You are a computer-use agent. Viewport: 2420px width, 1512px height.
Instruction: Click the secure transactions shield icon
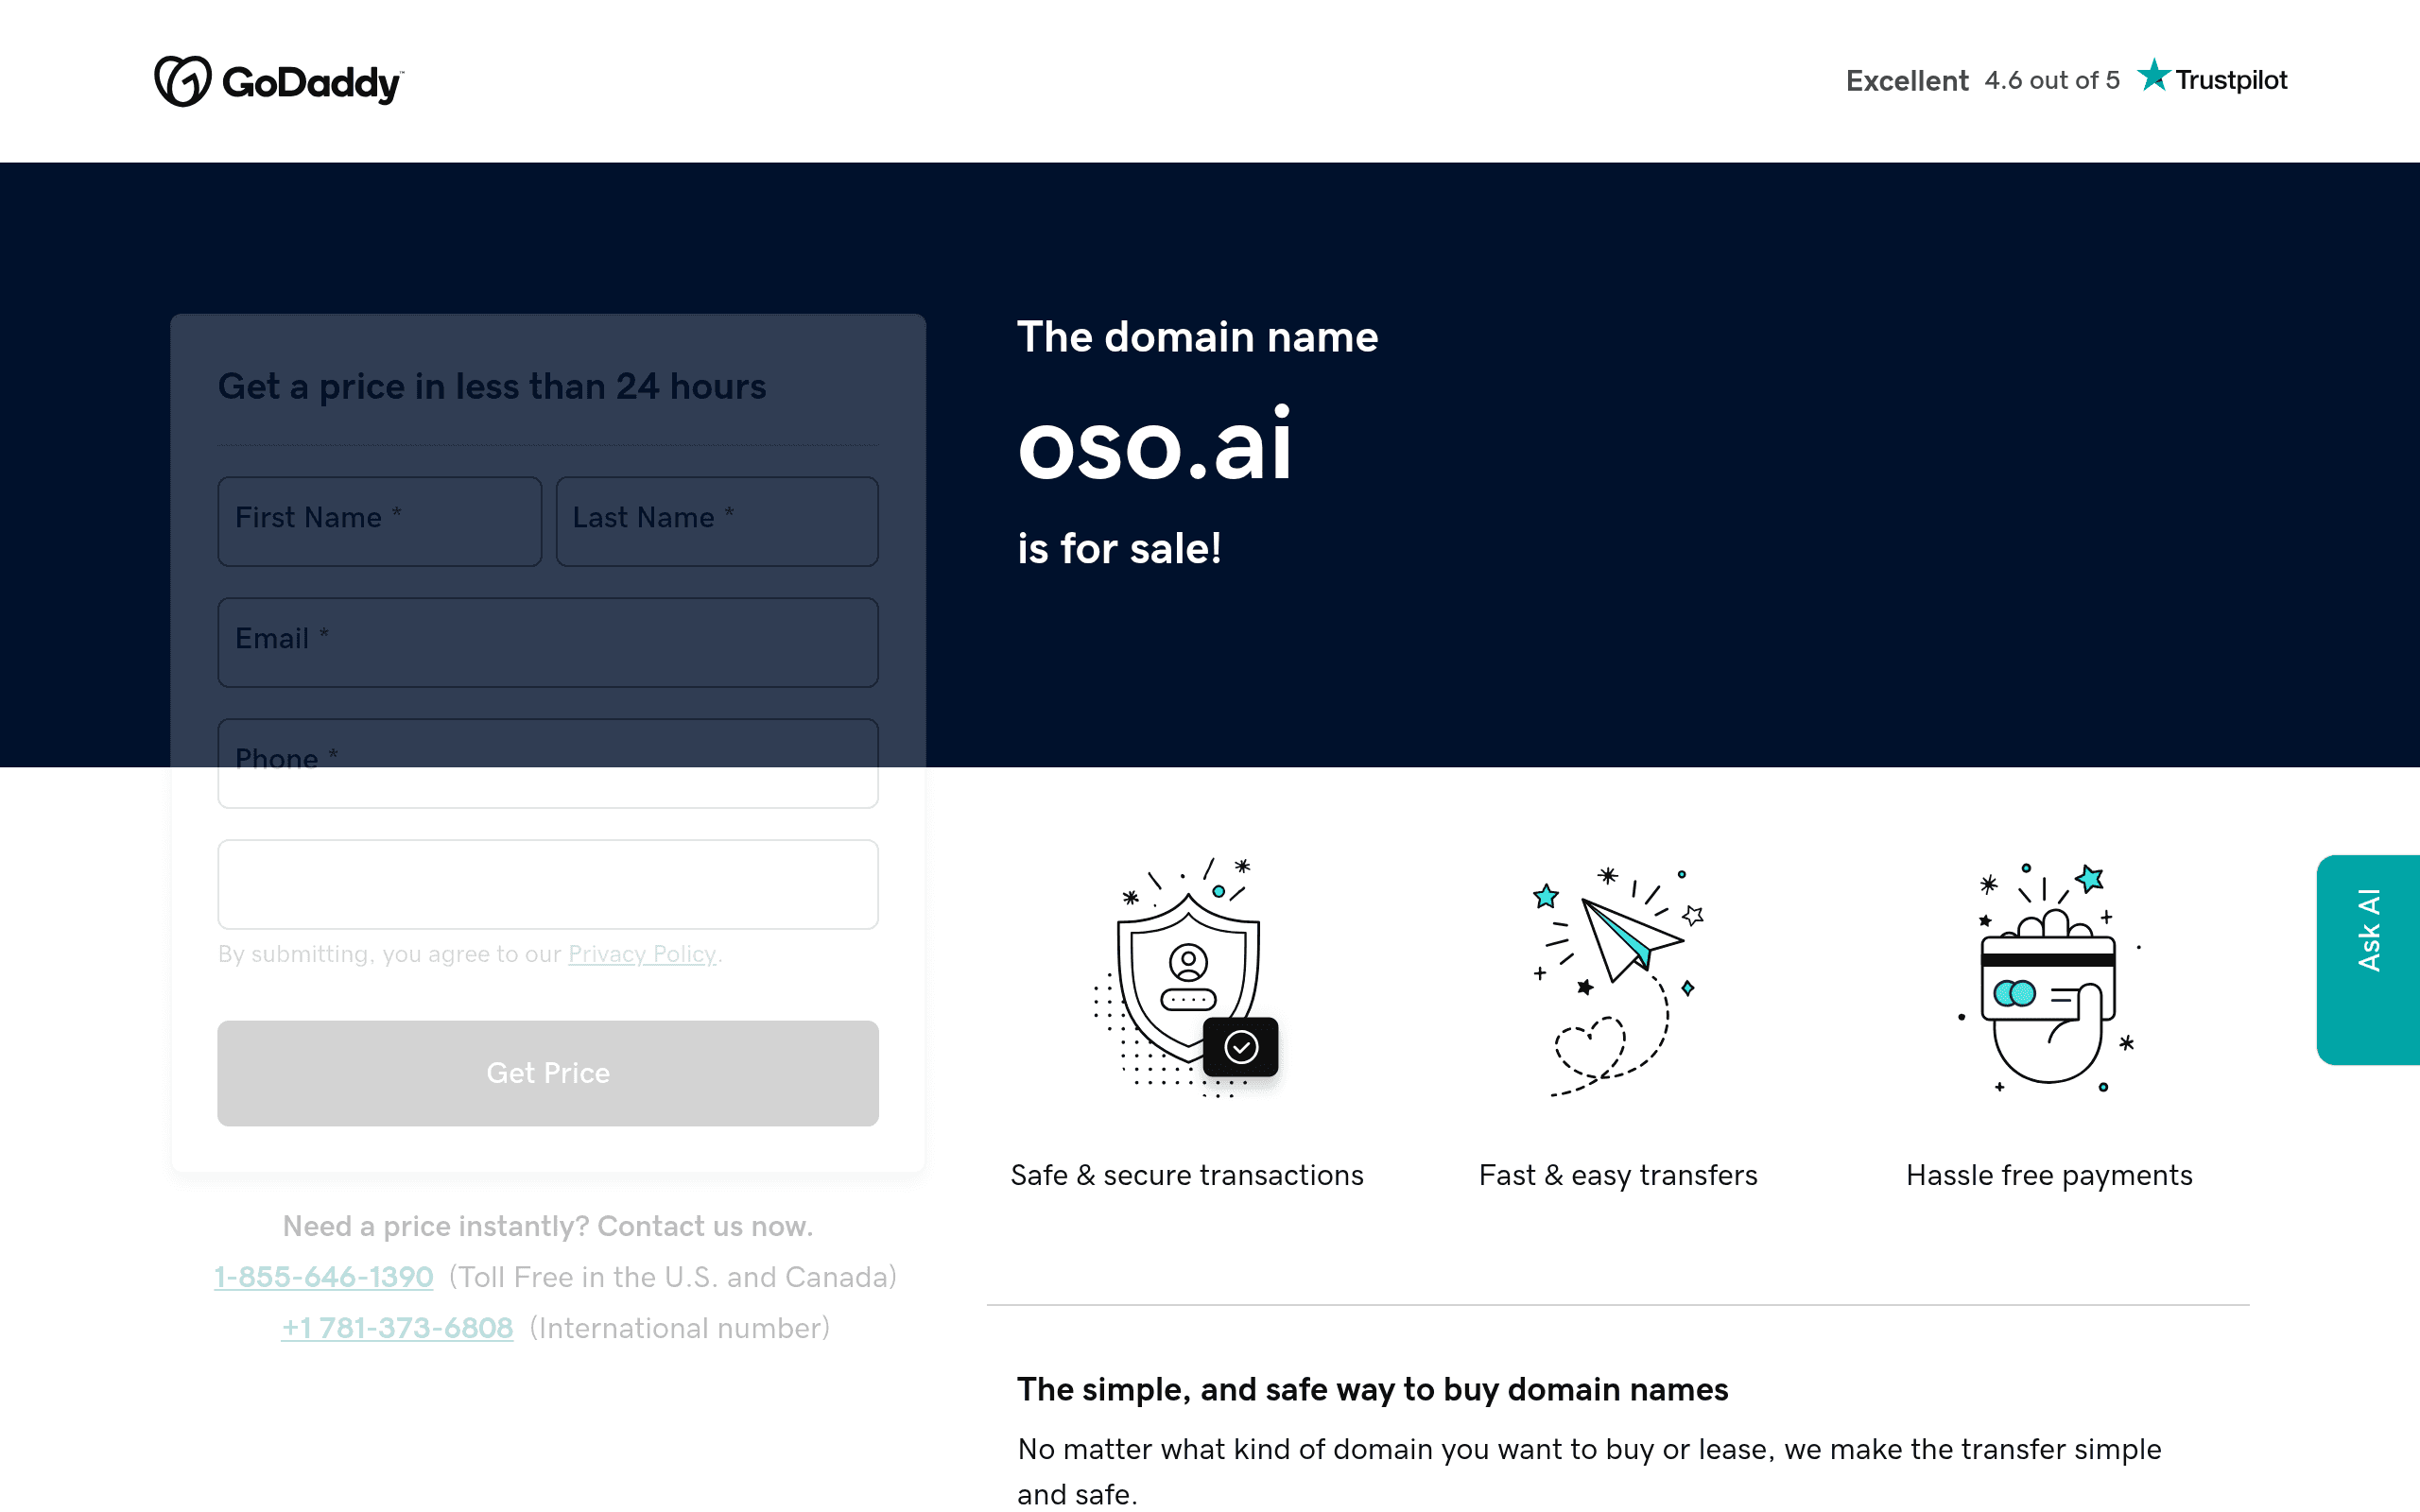coord(1186,977)
